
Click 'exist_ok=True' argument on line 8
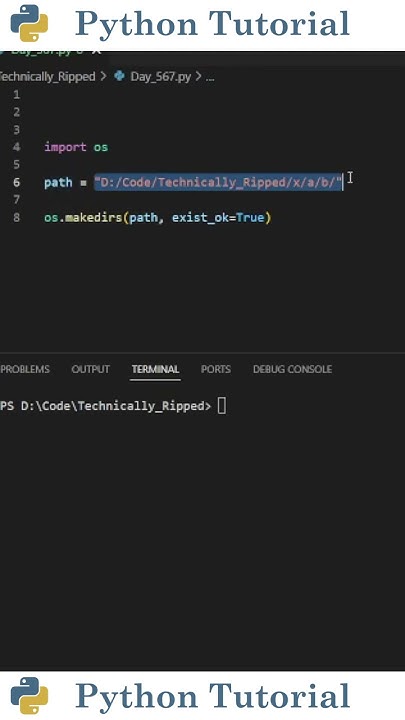pos(218,217)
